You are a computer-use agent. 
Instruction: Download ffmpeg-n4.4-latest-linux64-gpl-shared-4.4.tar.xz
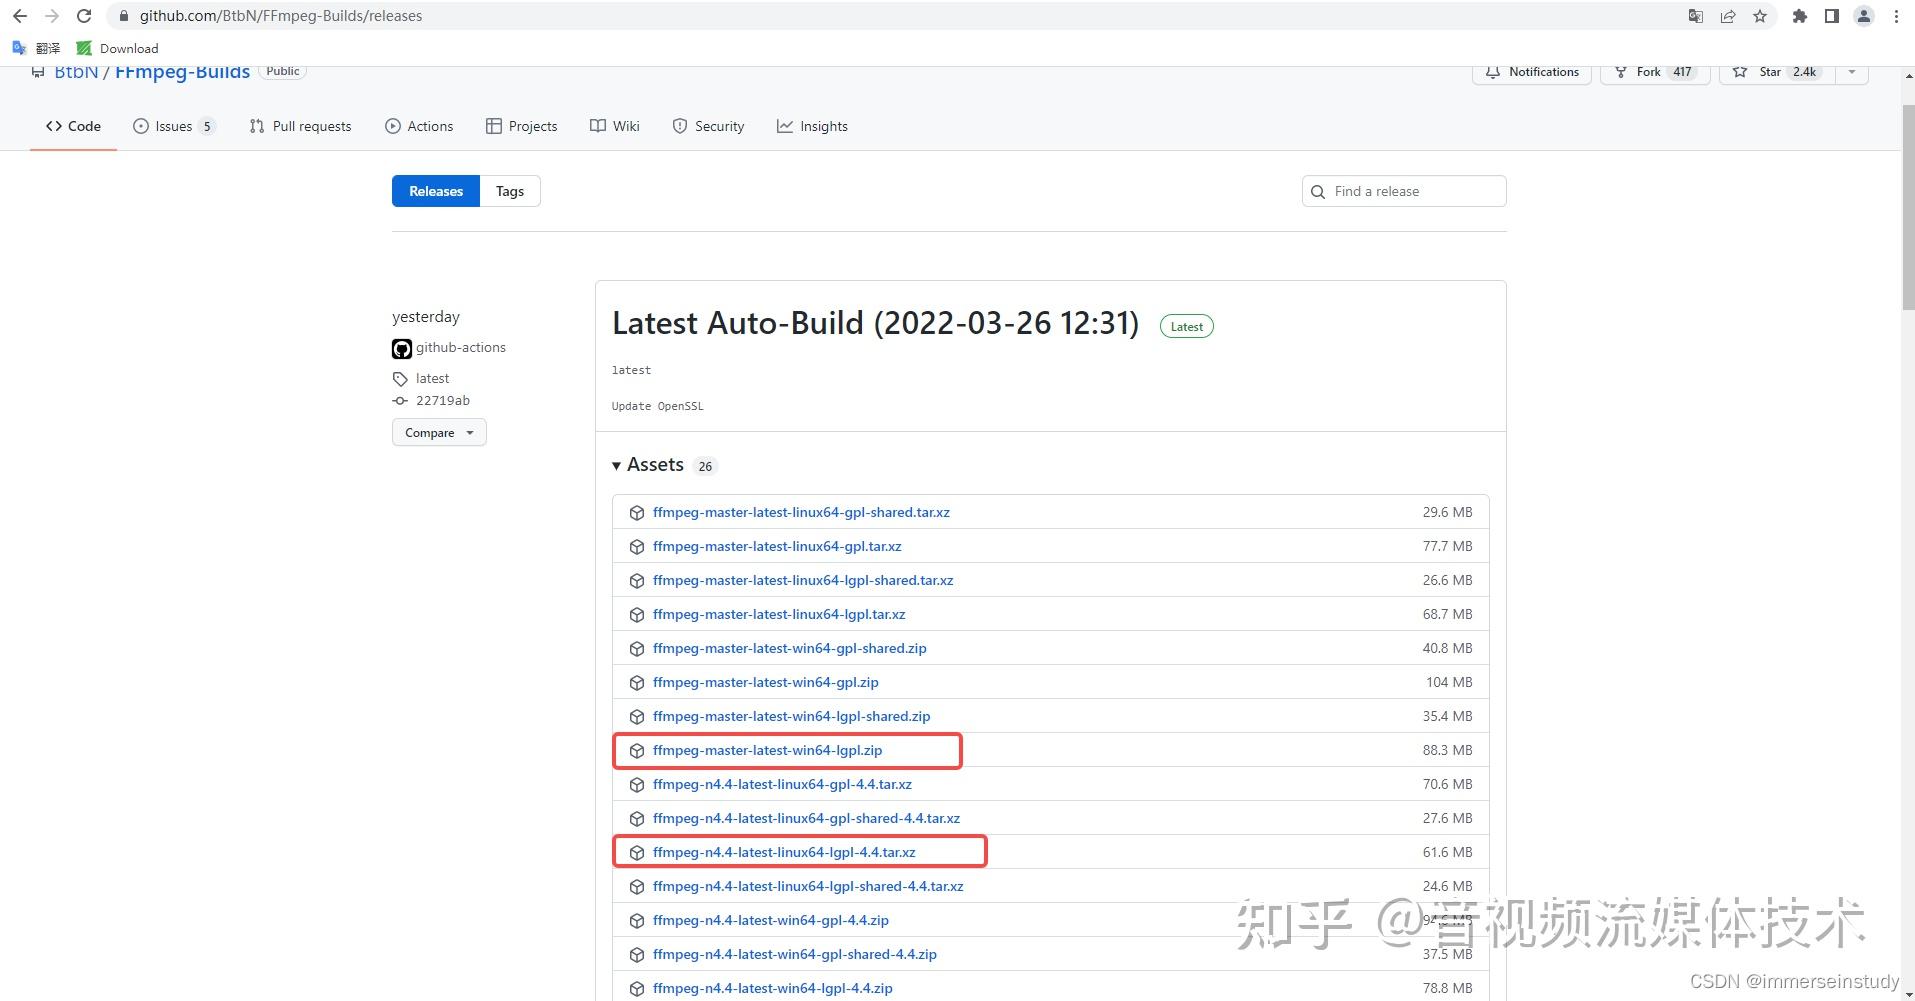tap(806, 818)
